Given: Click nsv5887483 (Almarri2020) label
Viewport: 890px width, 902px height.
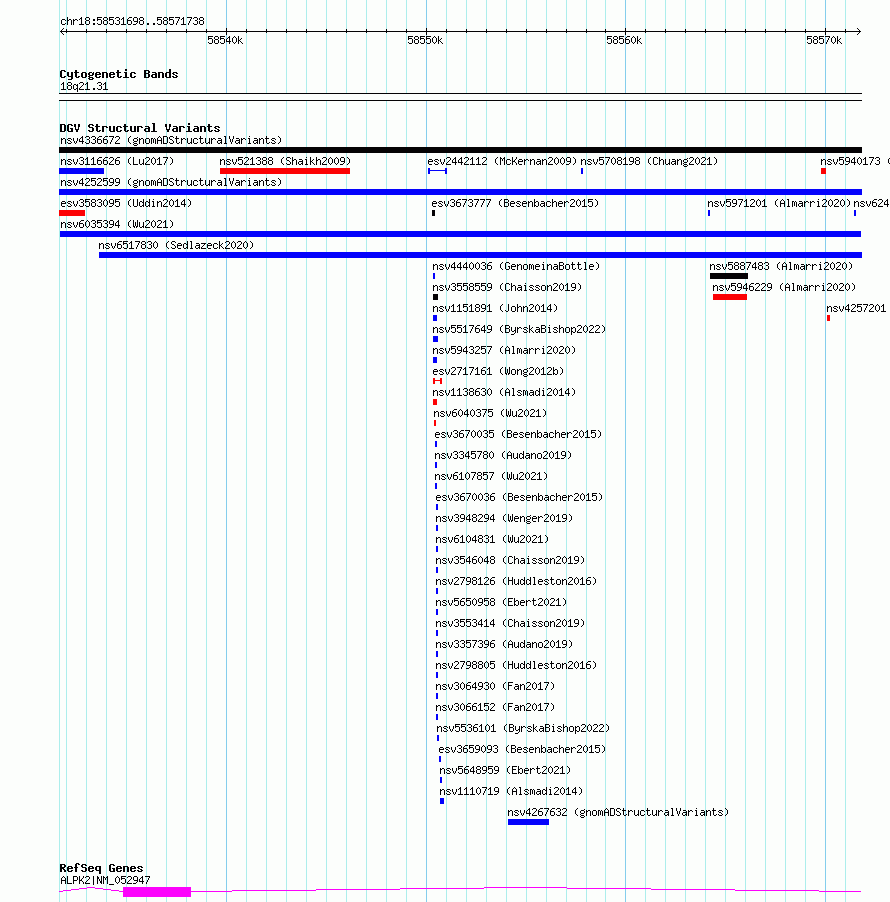Looking at the screenshot, I should click(x=781, y=266).
